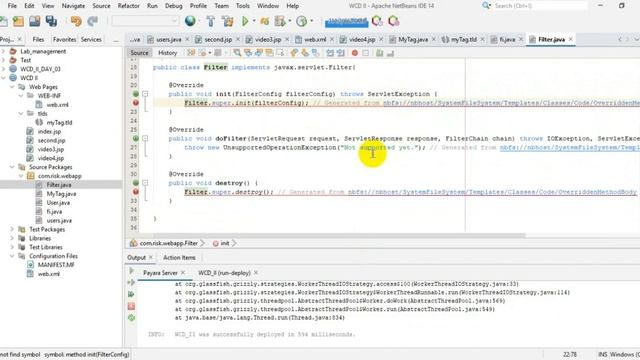
Task: Click the Save All toolbar icon
Action: (x=51, y=21)
